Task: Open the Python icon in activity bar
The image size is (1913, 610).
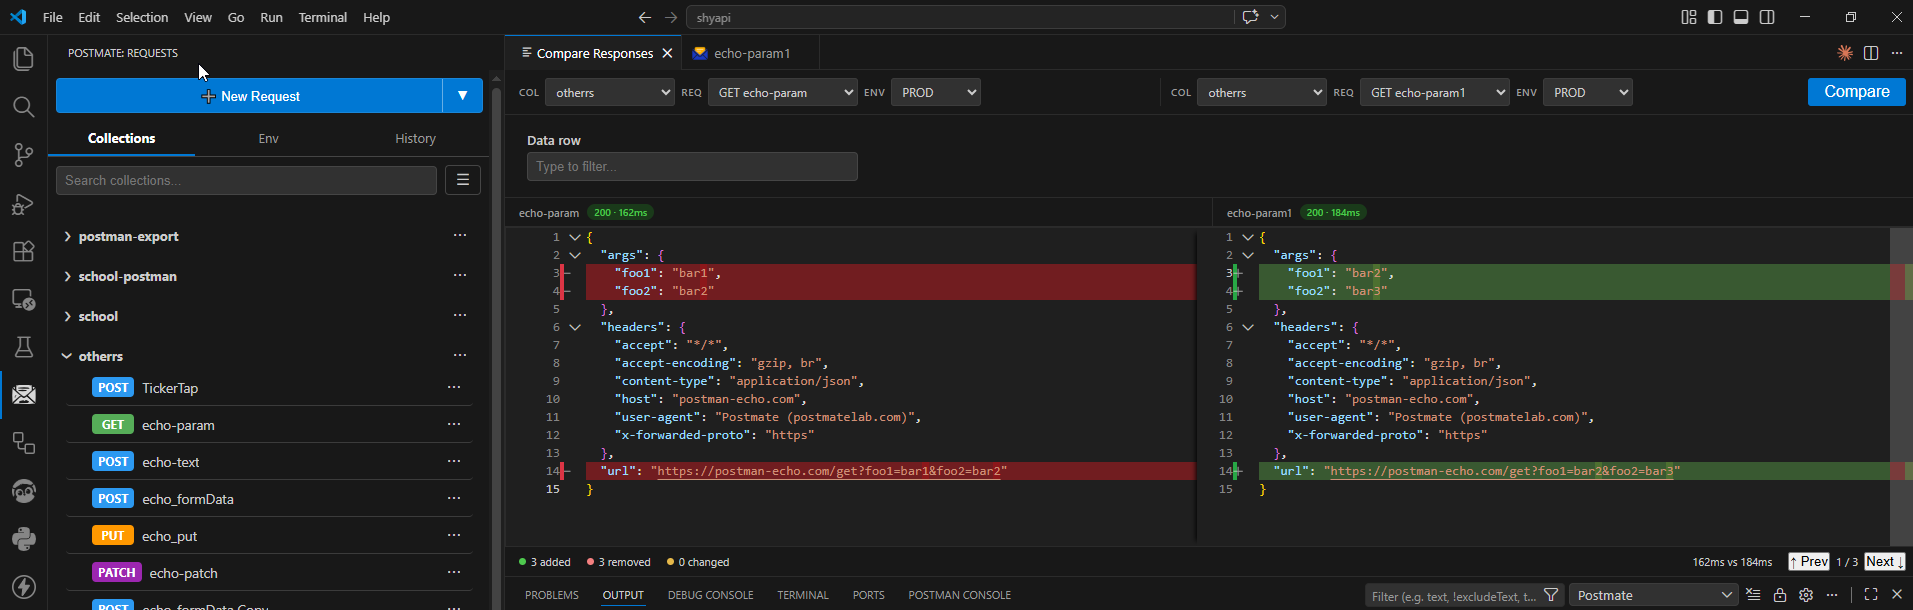Action: click(x=23, y=539)
